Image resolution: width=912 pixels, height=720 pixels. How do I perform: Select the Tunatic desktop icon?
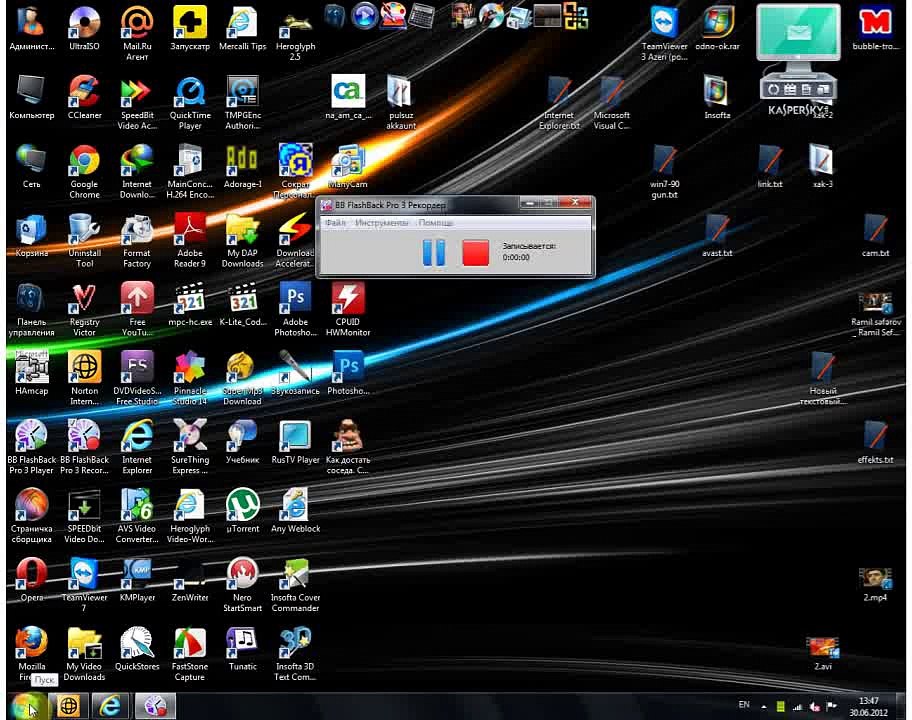click(x=243, y=648)
